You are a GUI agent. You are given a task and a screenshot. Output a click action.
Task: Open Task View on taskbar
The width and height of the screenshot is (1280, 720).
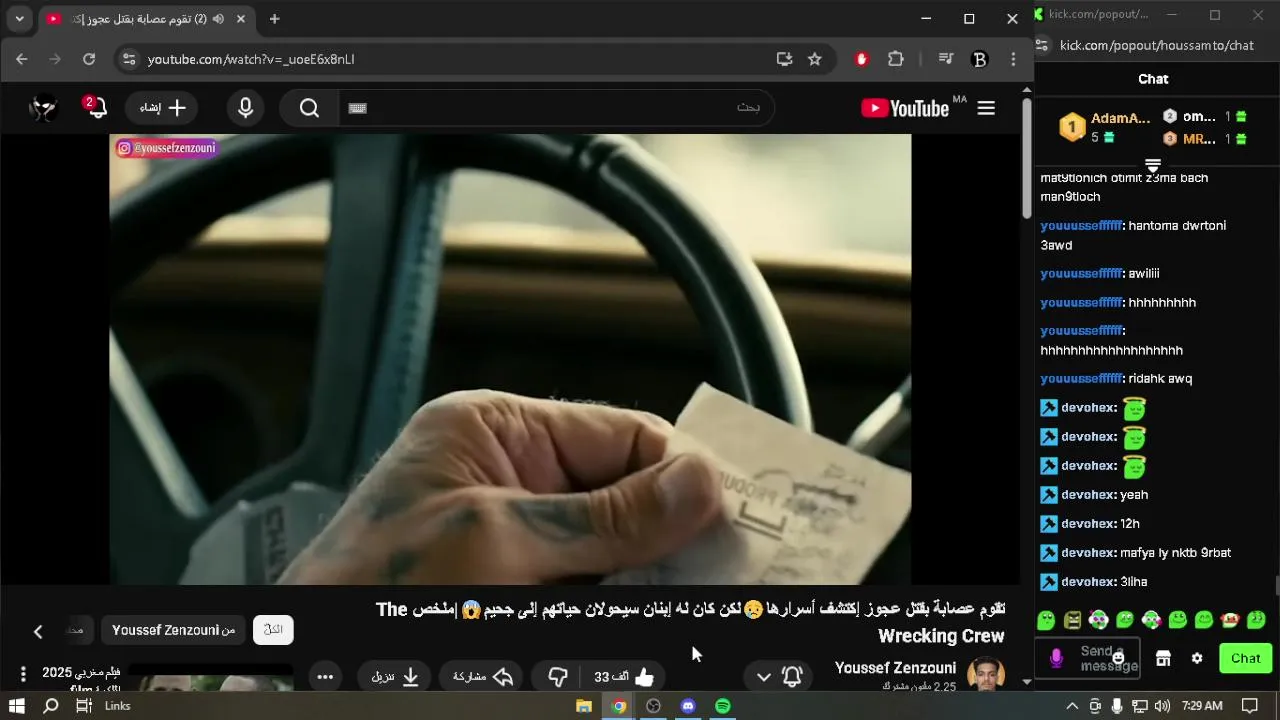pos(84,706)
